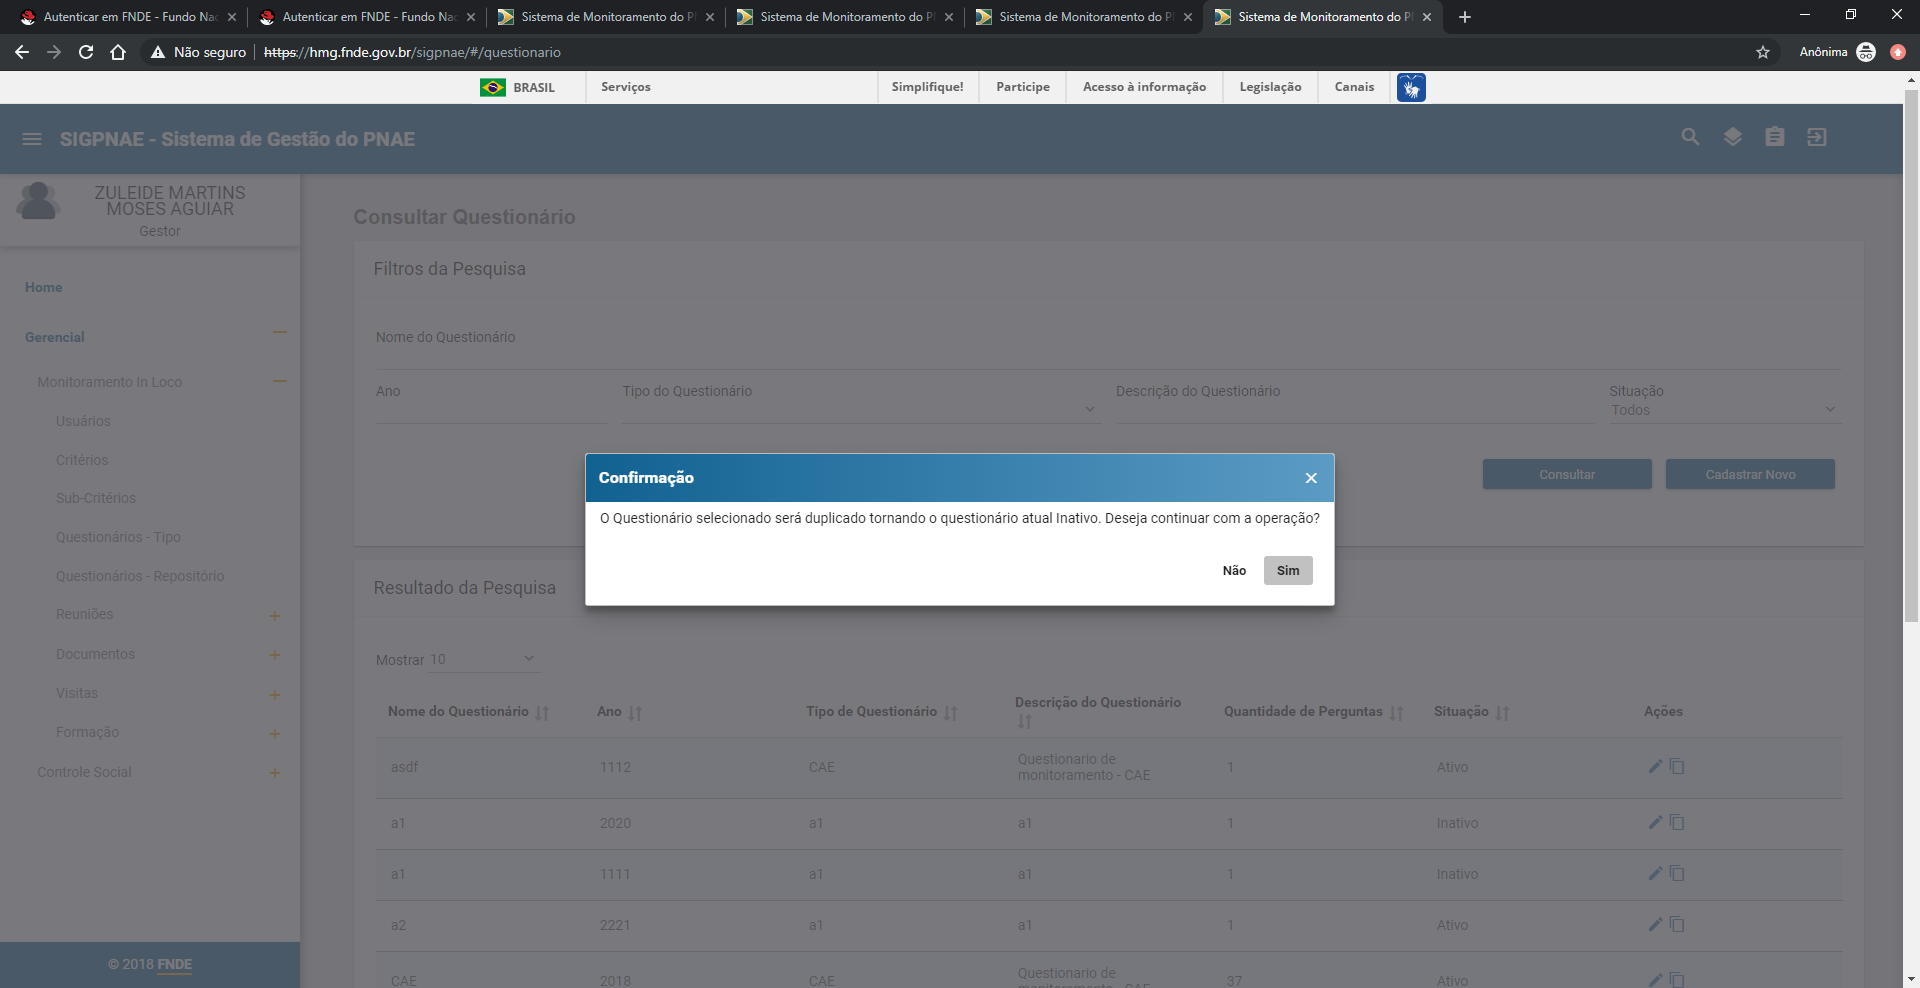Click the search magnifier icon in header
The image size is (1920, 988).
coord(1690,137)
